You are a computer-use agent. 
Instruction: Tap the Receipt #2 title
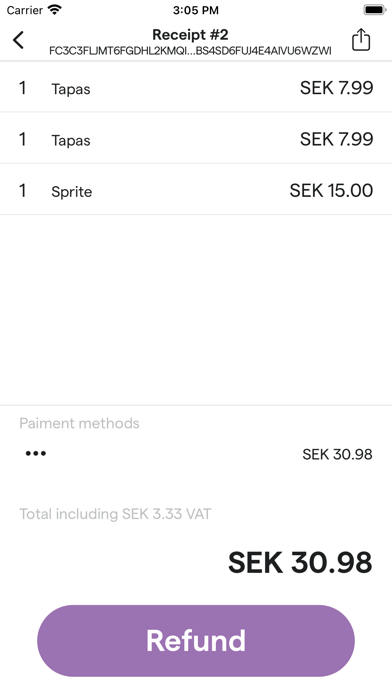(x=190, y=34)
